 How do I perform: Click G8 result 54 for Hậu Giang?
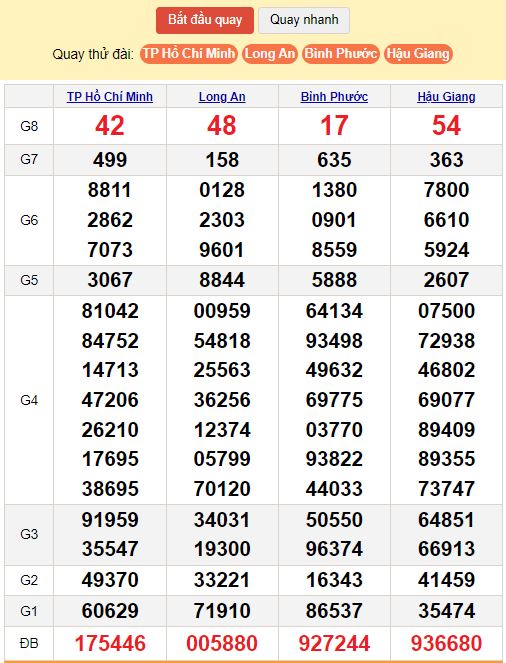coord(446,126)
